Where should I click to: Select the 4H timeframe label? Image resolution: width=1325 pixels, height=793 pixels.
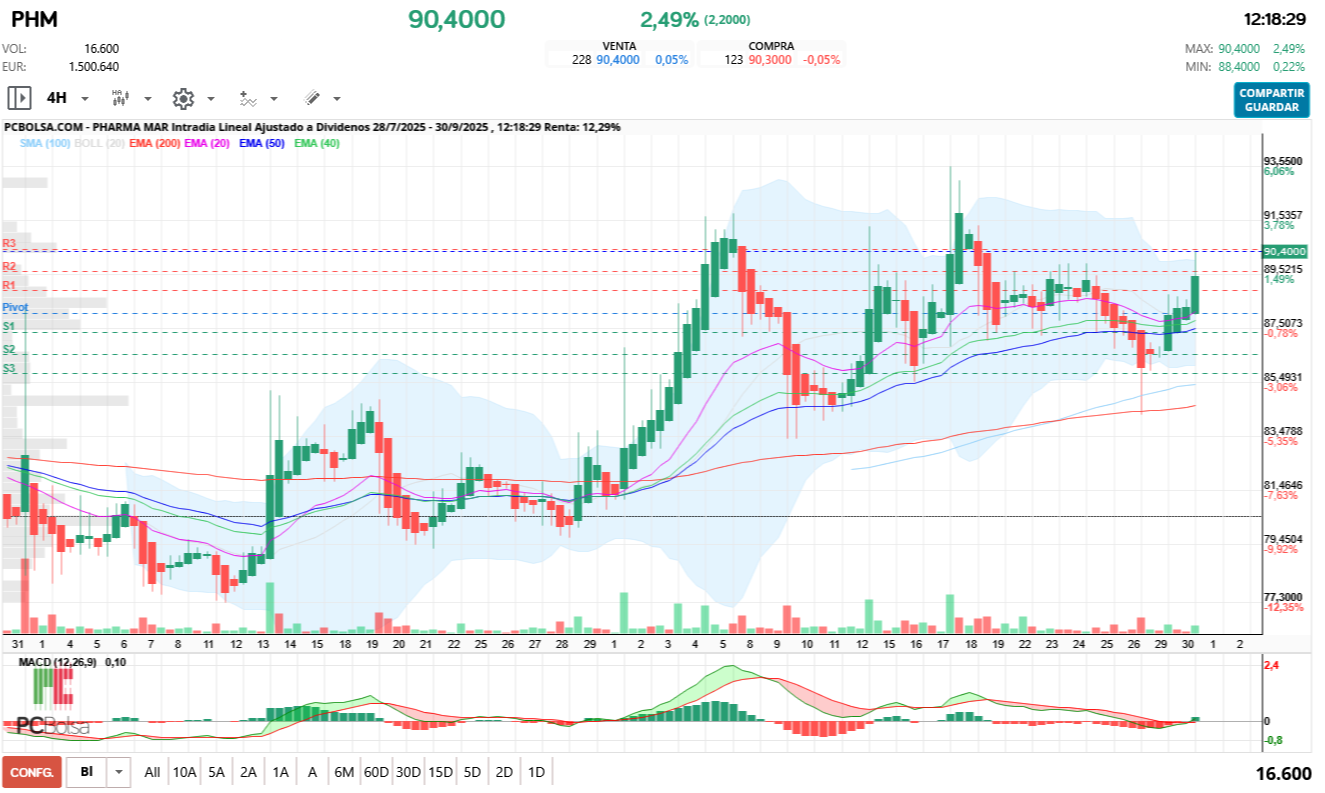57,98
